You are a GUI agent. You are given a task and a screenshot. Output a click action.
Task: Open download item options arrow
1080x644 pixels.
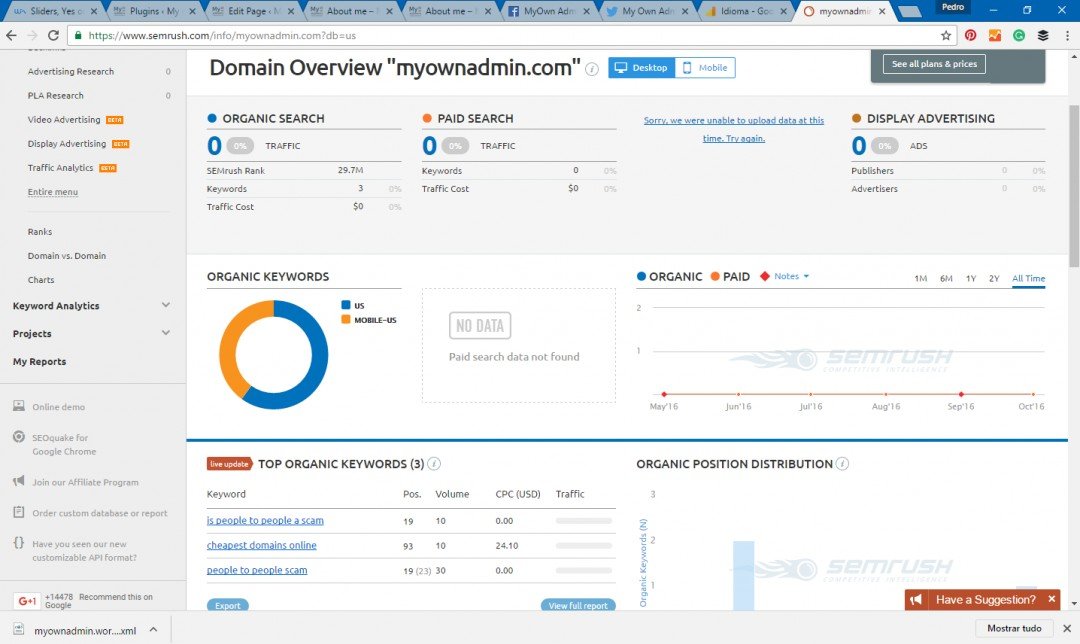click(x=153, y=629)
